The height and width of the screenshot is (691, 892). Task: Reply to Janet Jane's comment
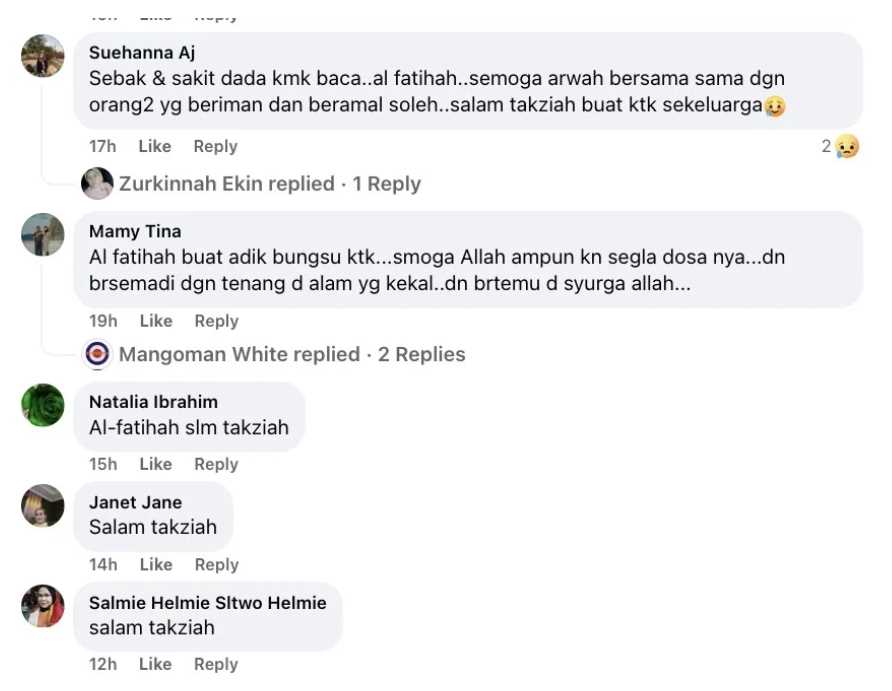pyautogui.click(x=216, y=565)
